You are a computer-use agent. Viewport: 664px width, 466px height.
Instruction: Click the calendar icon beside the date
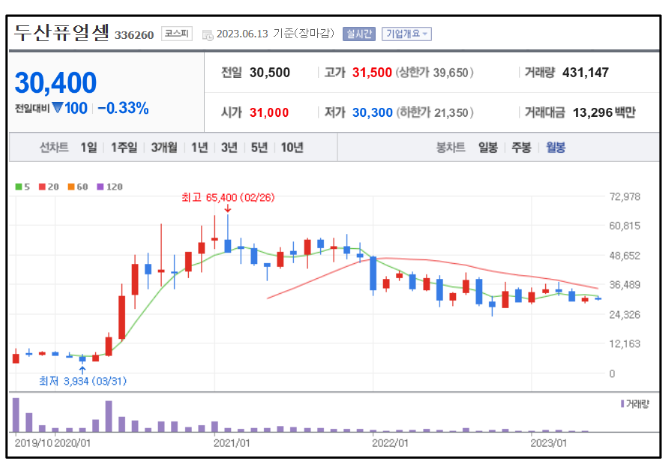[208, 35]
